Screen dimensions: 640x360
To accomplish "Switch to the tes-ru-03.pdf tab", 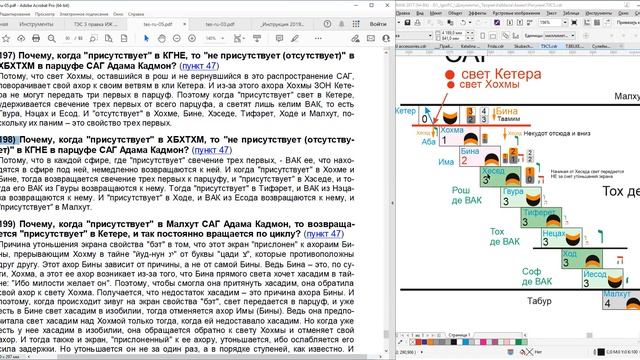I will pos(220,24).
